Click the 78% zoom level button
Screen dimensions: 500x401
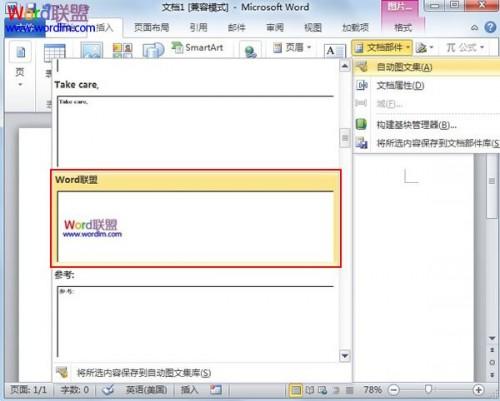pyautogui.click(x=372, y=389)
